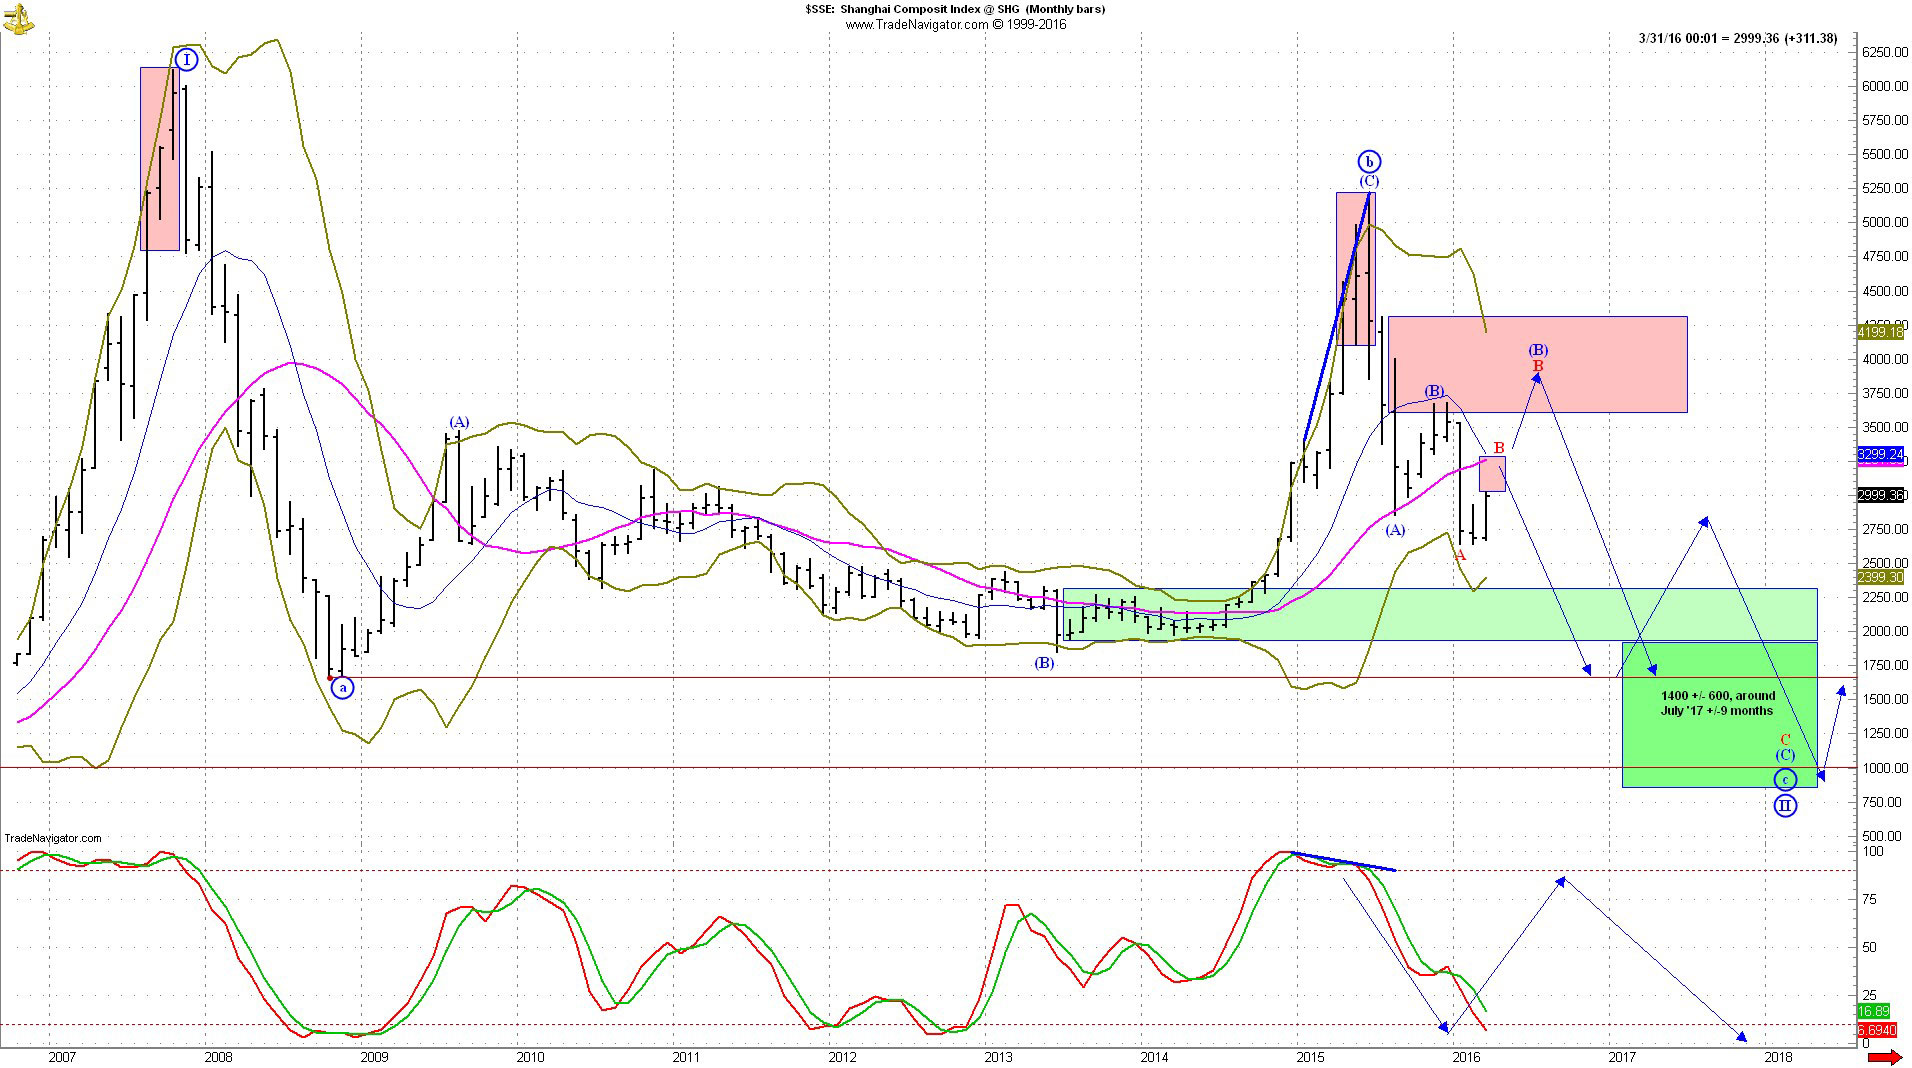Image resolution: width=1912 pixels, height=1068 pixels.
Task: Select the circled wave I label at 2007 peak
Action: pyautogui.click(x=186, y=60)
